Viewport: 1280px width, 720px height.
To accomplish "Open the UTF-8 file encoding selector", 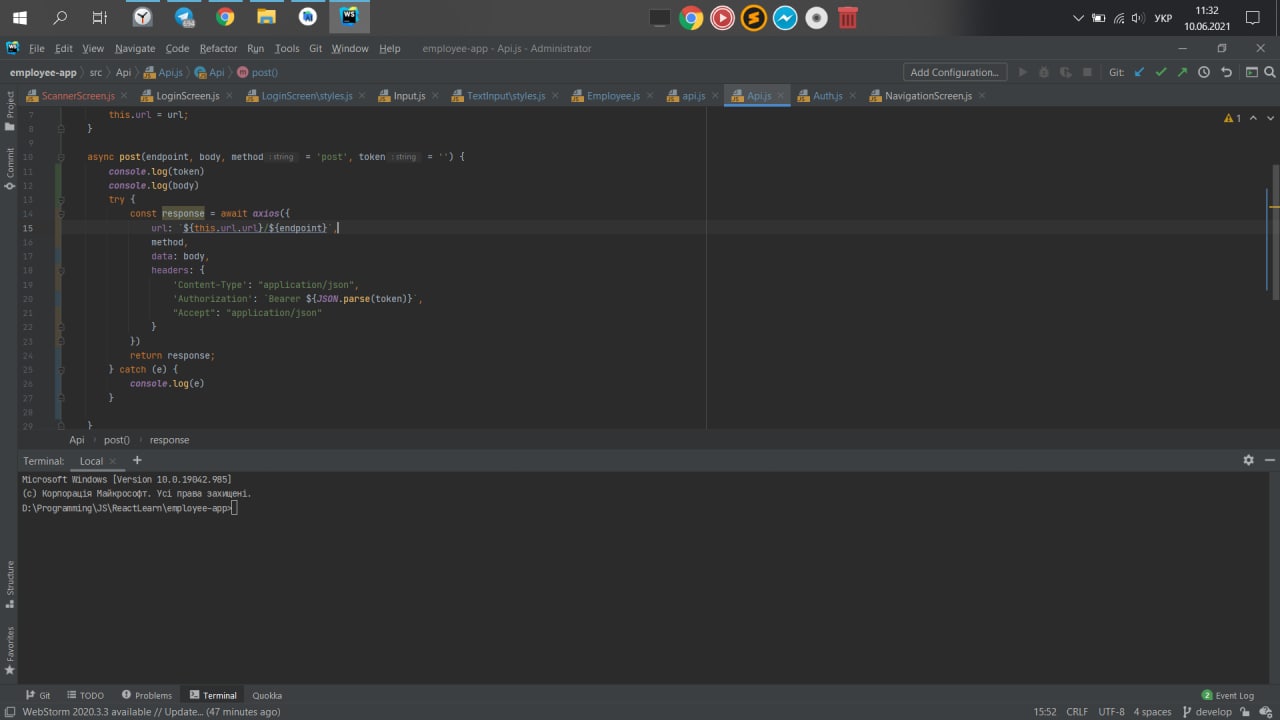I will point(1111,712).
